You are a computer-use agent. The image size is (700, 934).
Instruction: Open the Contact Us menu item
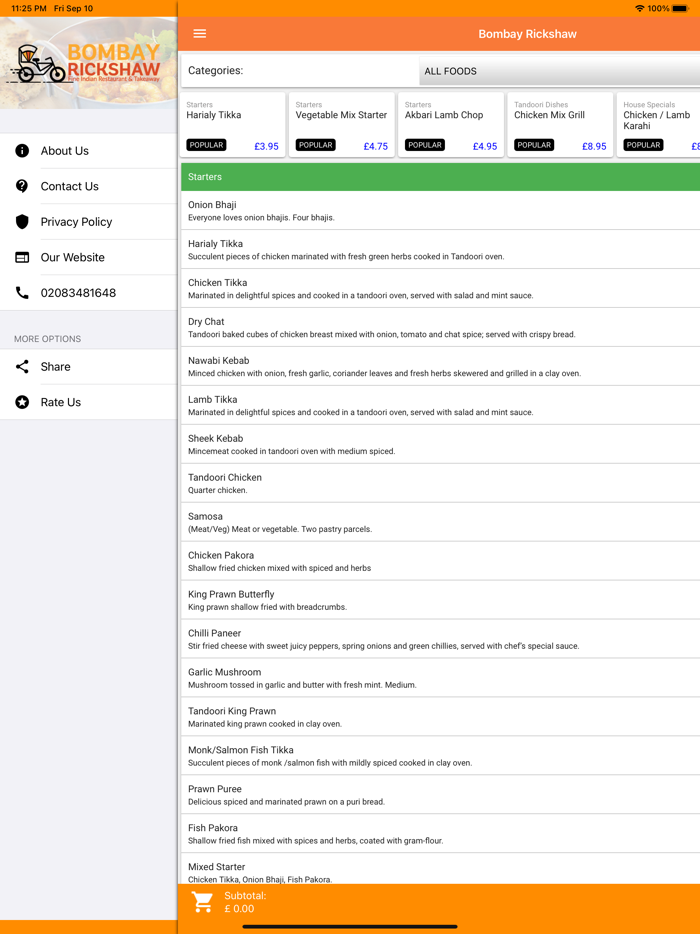89,186
